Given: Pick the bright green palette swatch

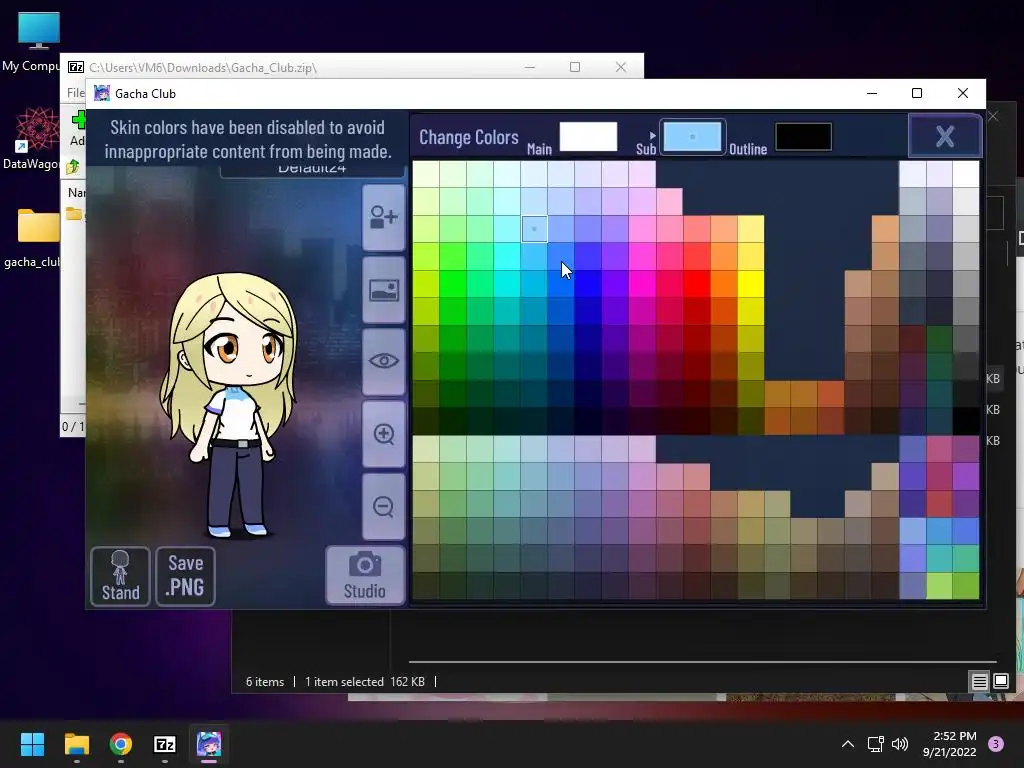Looking at the screenshot, I should click(x=453, y=283).
